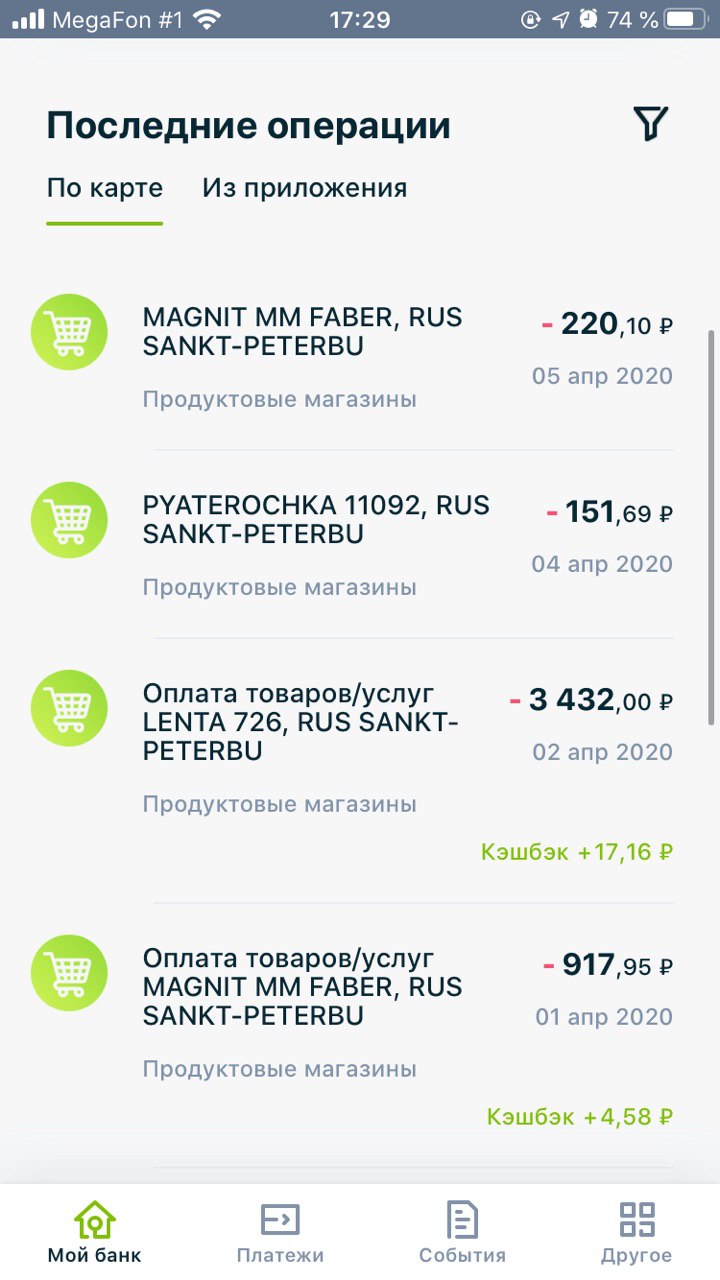This screenshot has height=1280, width=720.
Task: Open the PYATEROCHKA 11092 transaction
Action: tap(360, 544)
